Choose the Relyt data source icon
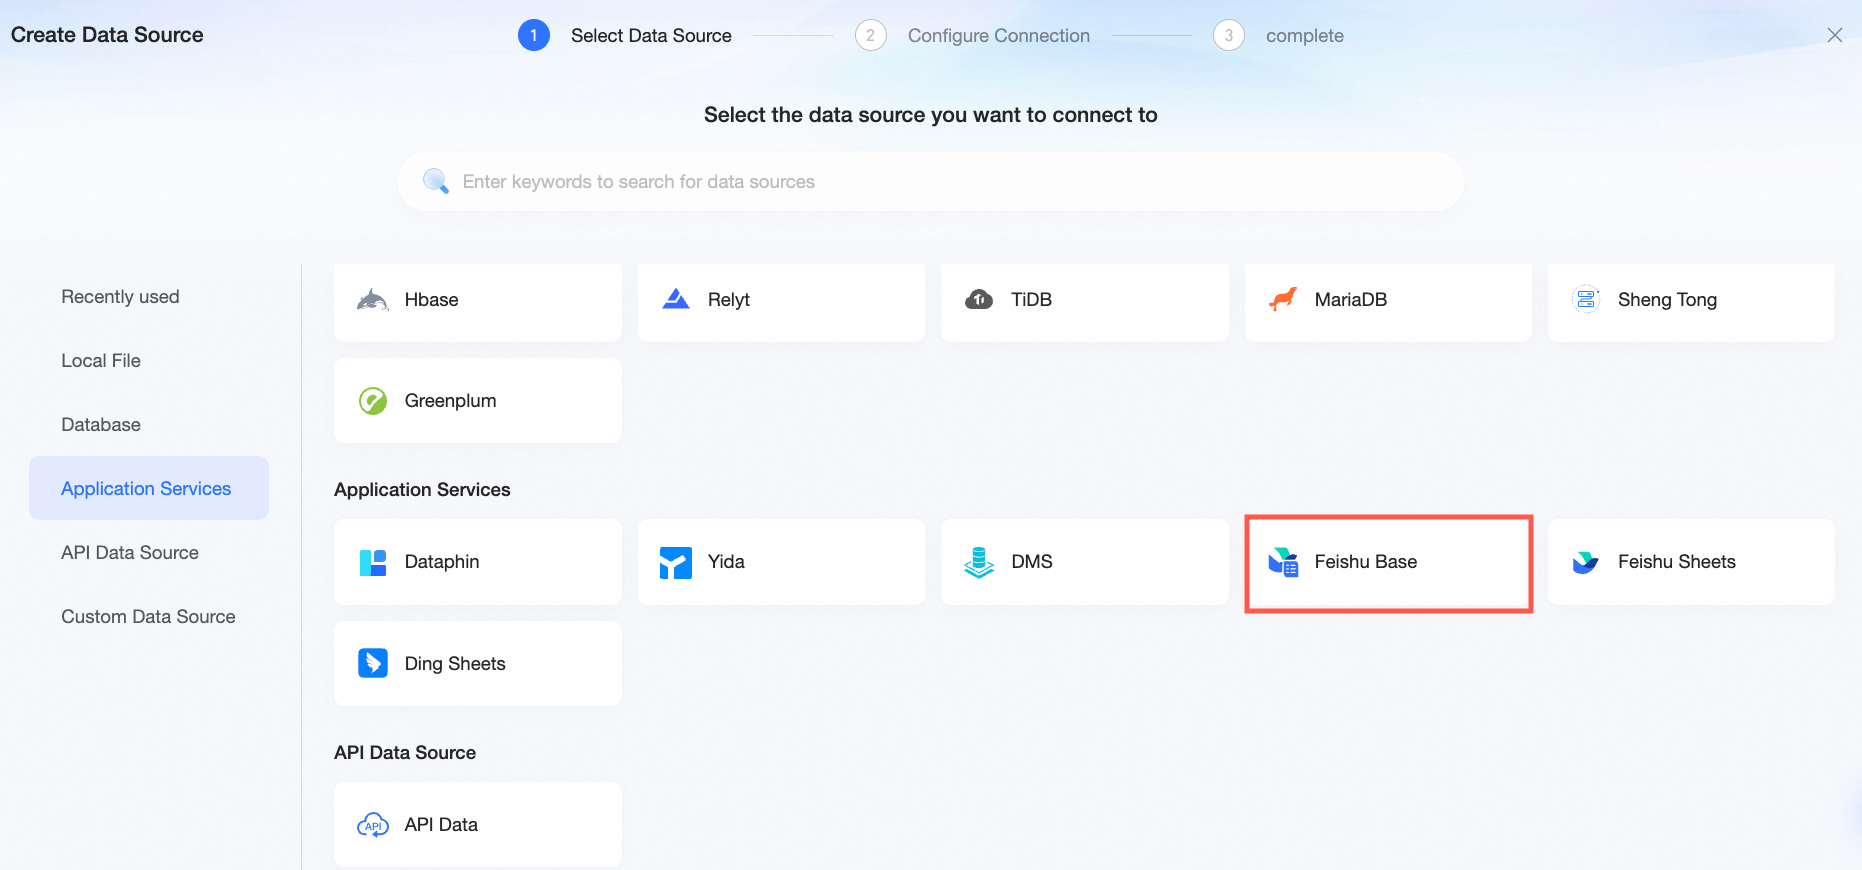This screenshot has width=1862, height=870. pyautogui.click(x=676, y=299)
